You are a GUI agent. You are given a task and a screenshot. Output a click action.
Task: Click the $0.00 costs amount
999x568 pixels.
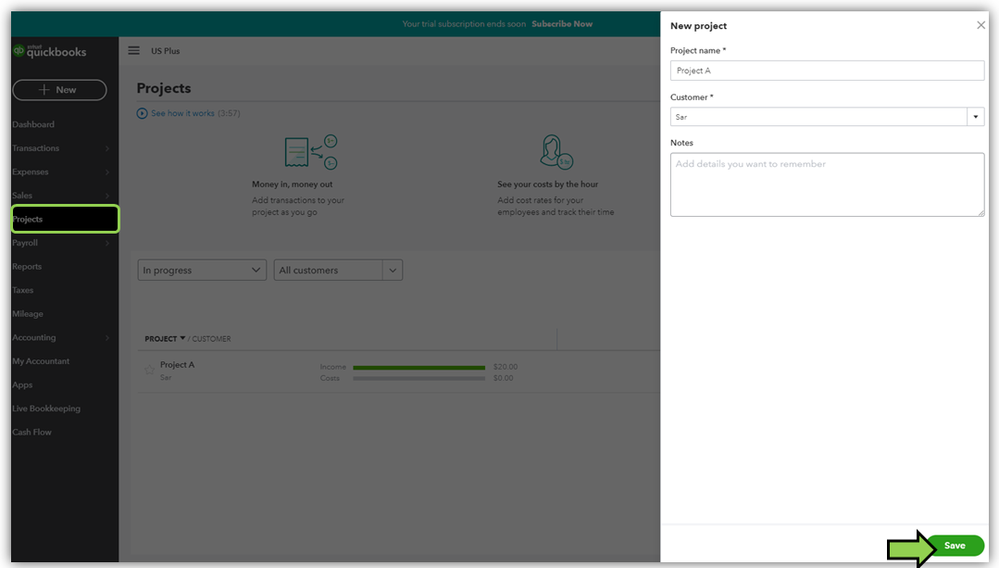tap(503, 378)
